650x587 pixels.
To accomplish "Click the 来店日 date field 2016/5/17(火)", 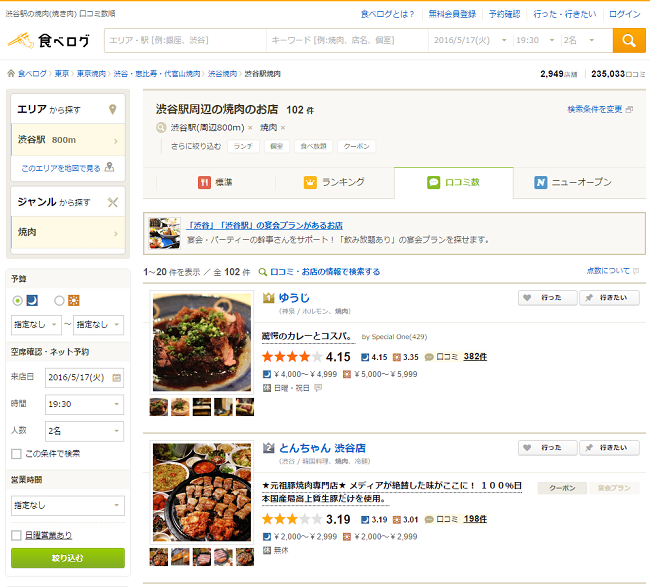I will pyautogui.click(x=84, y=378).
